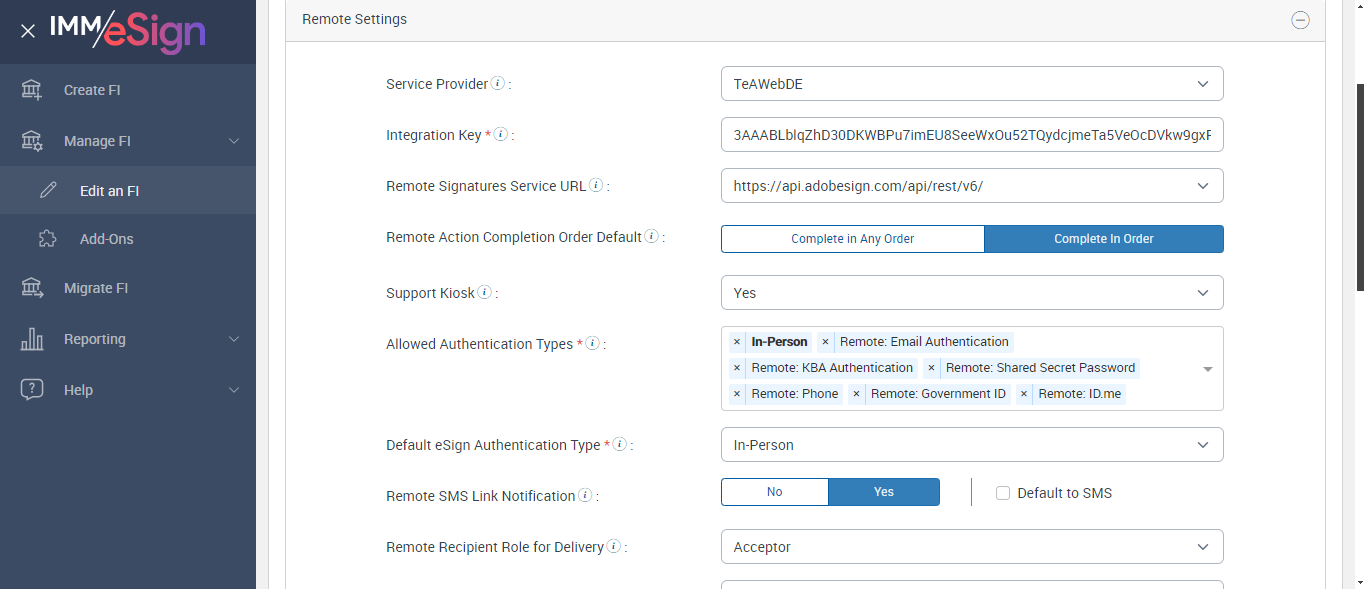Select Complete in Any Order option
This screenshot has height=589, width=1366.
click(852, 239)
